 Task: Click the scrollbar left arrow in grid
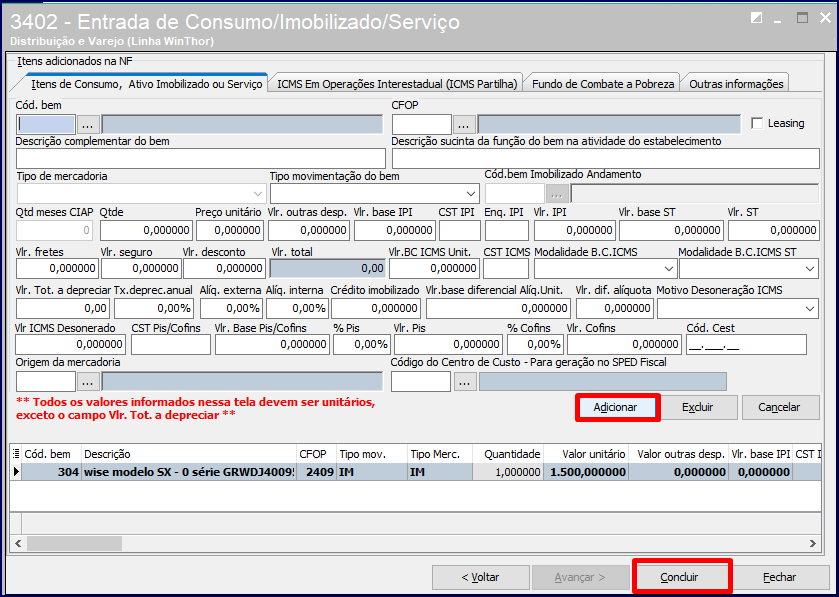[18, 544]
